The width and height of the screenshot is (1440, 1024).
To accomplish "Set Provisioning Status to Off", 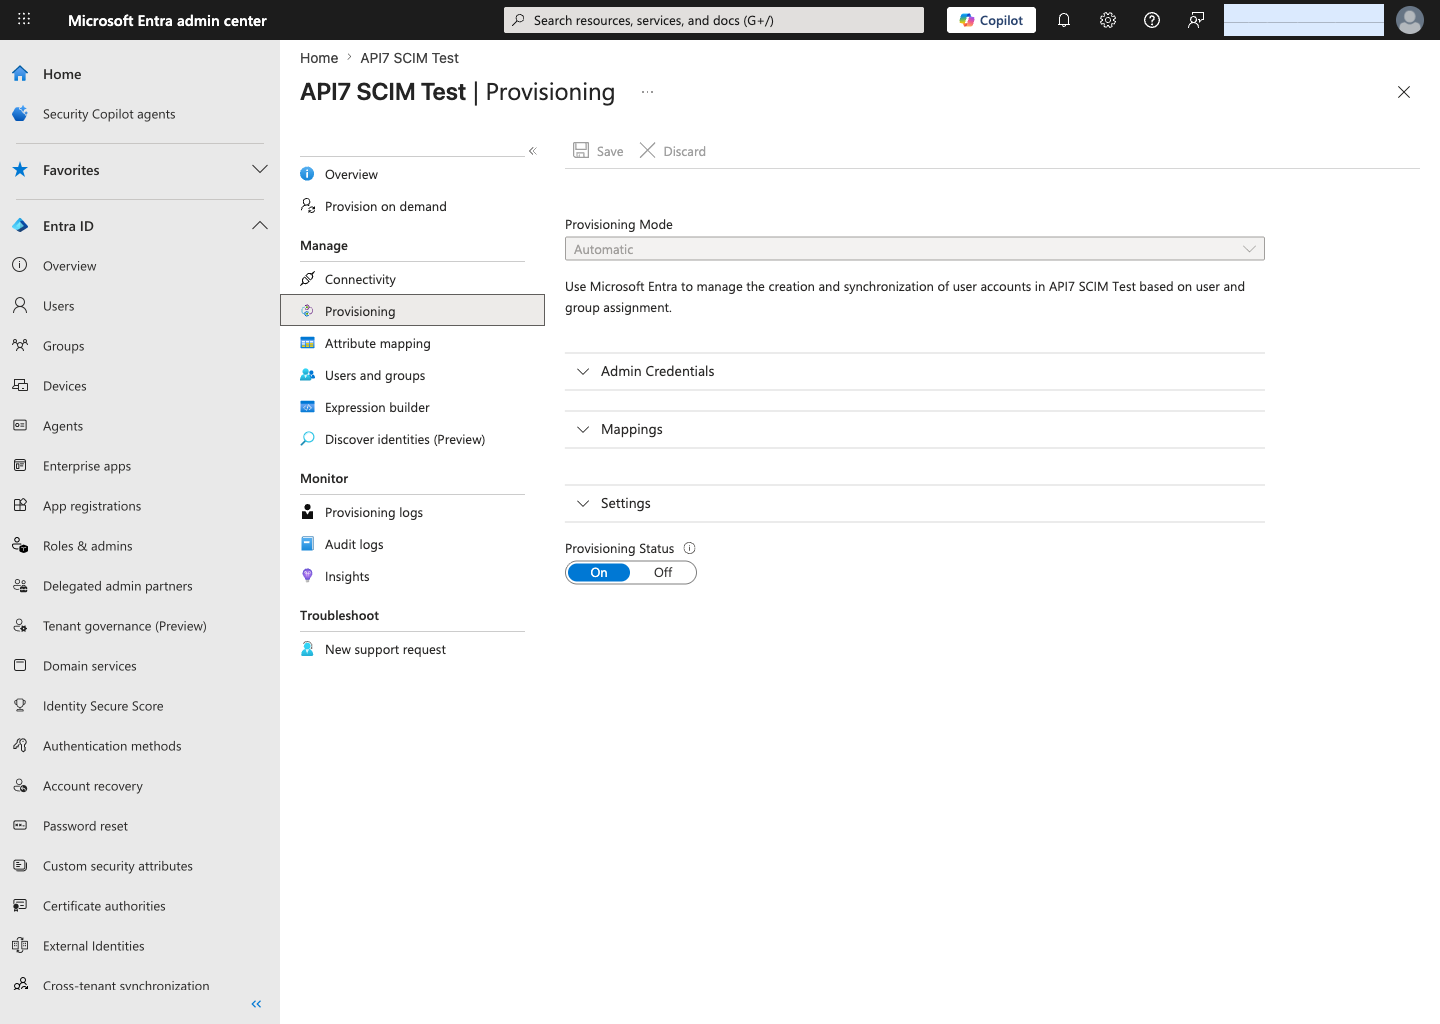I will (663, 573).
